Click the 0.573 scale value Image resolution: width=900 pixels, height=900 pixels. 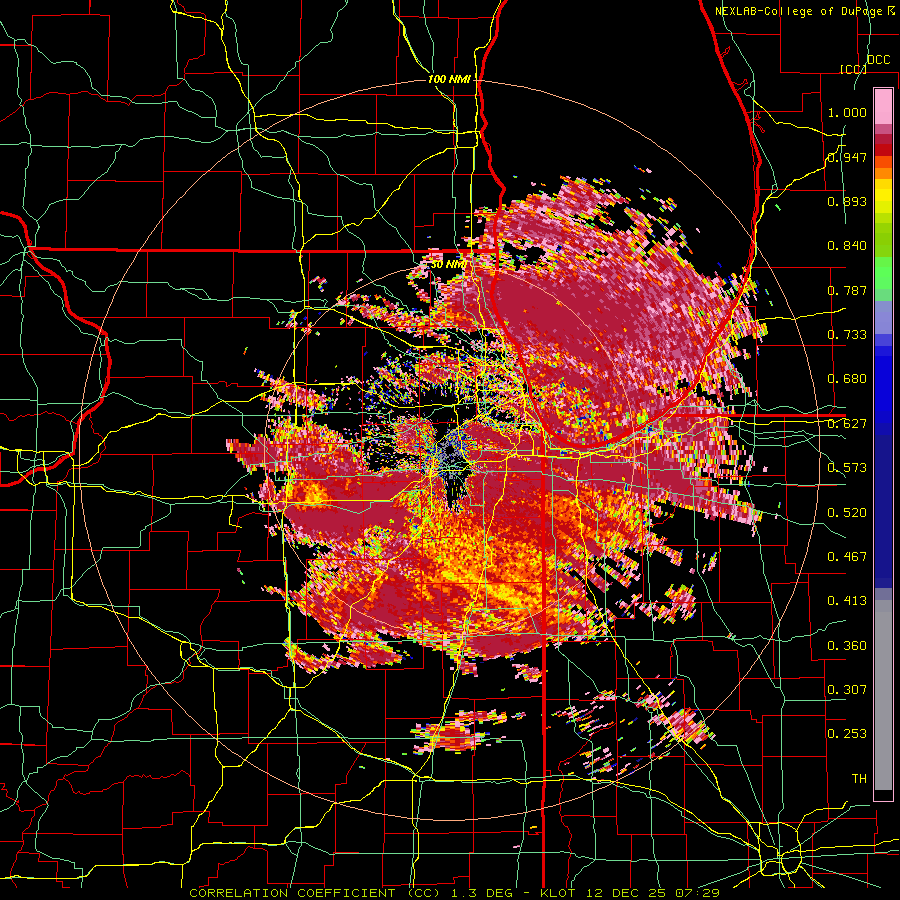click(847, 468)
